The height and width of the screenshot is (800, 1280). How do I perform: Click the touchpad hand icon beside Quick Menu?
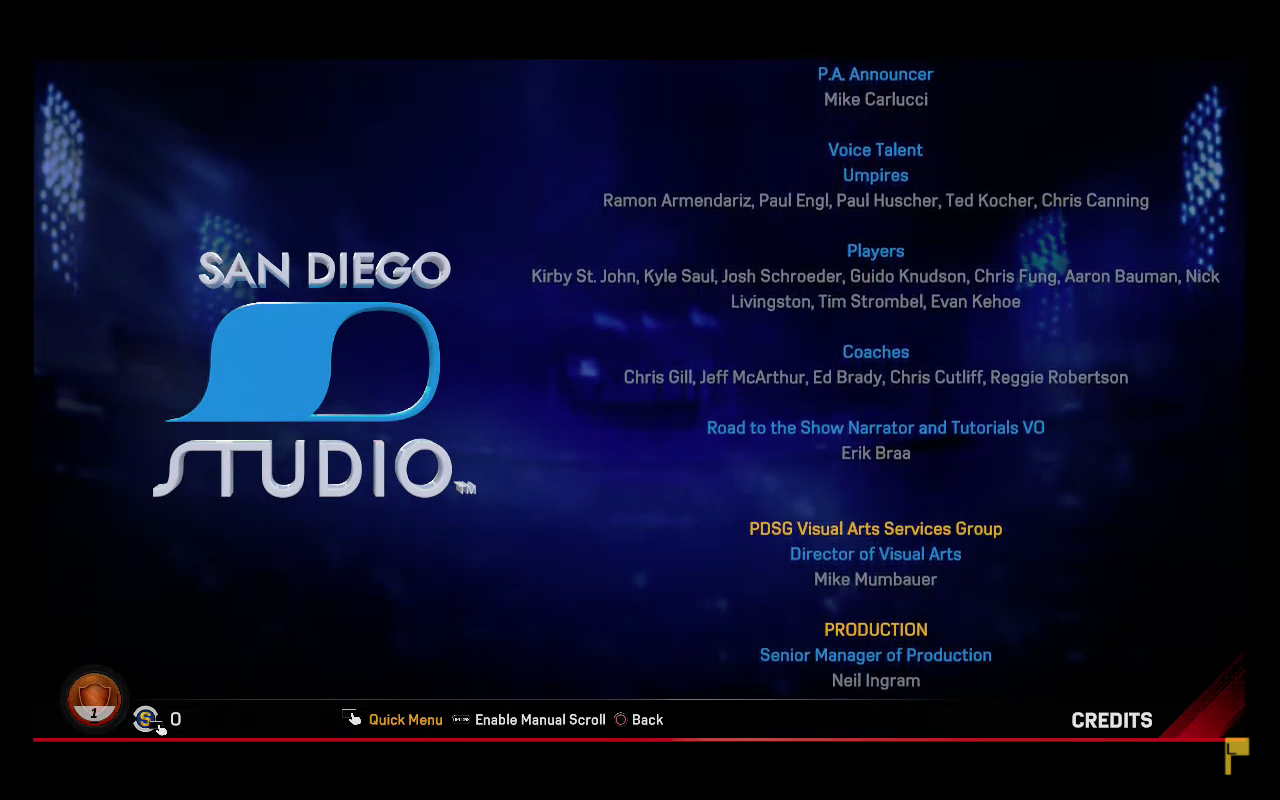coord(352,718)
